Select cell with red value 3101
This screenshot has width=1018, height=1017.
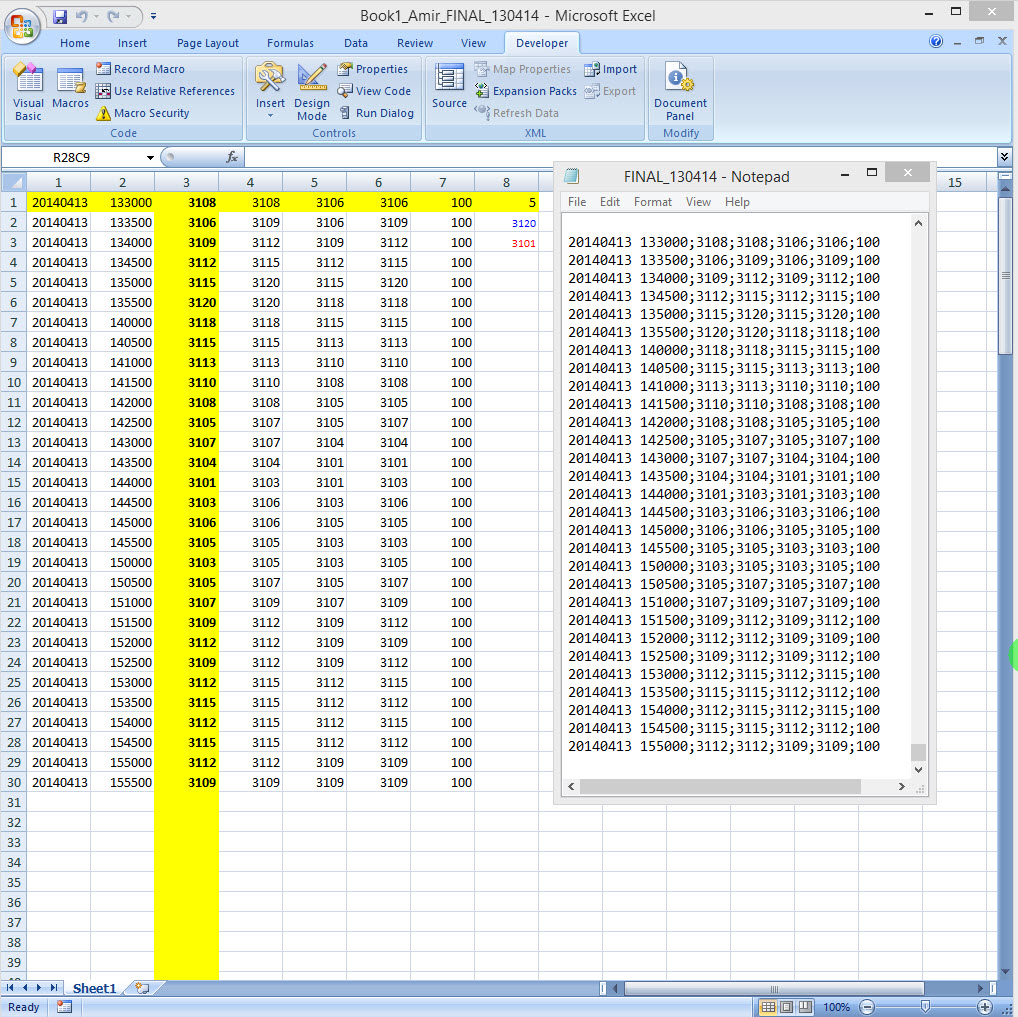(x=506, y=243)
